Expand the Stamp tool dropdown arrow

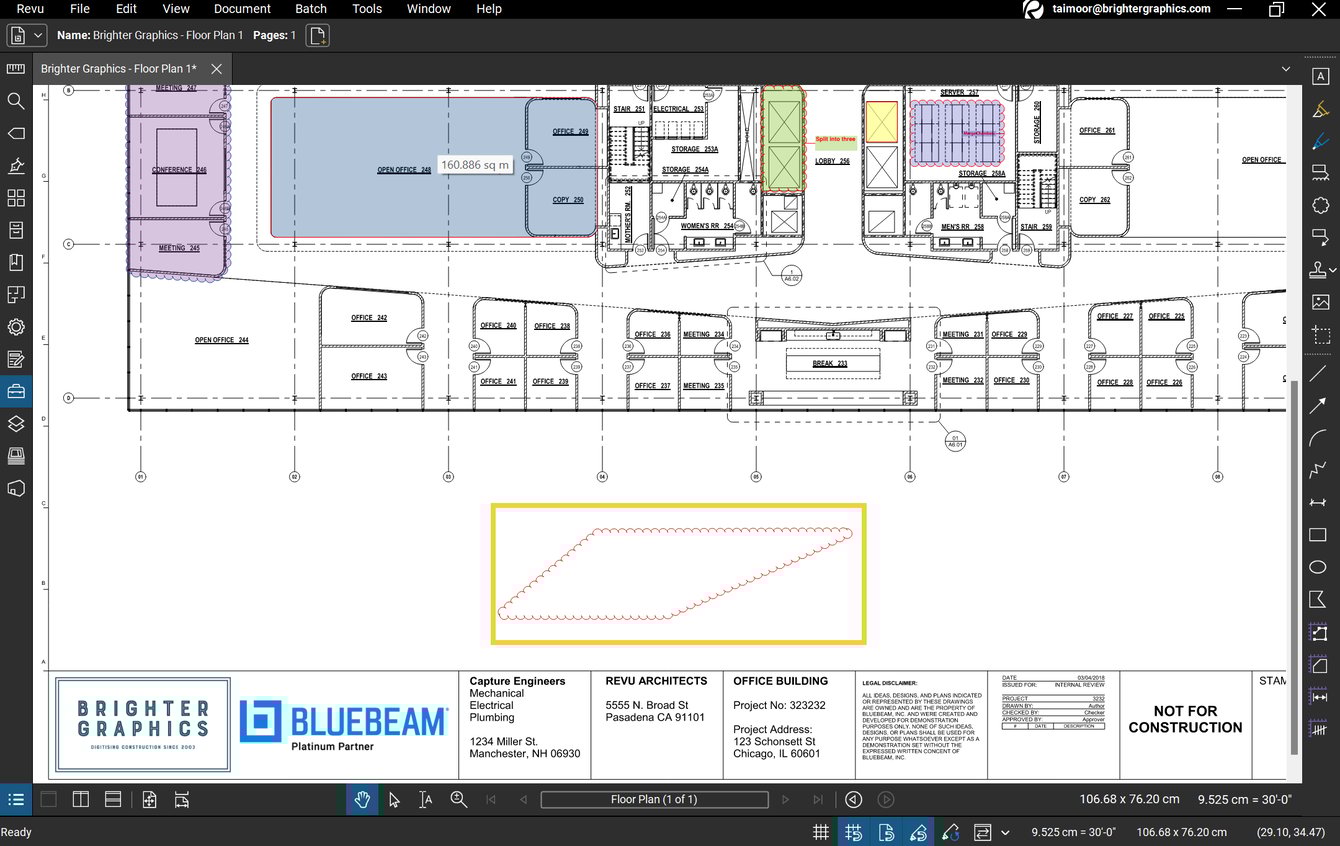click(x=1334, y=268)
